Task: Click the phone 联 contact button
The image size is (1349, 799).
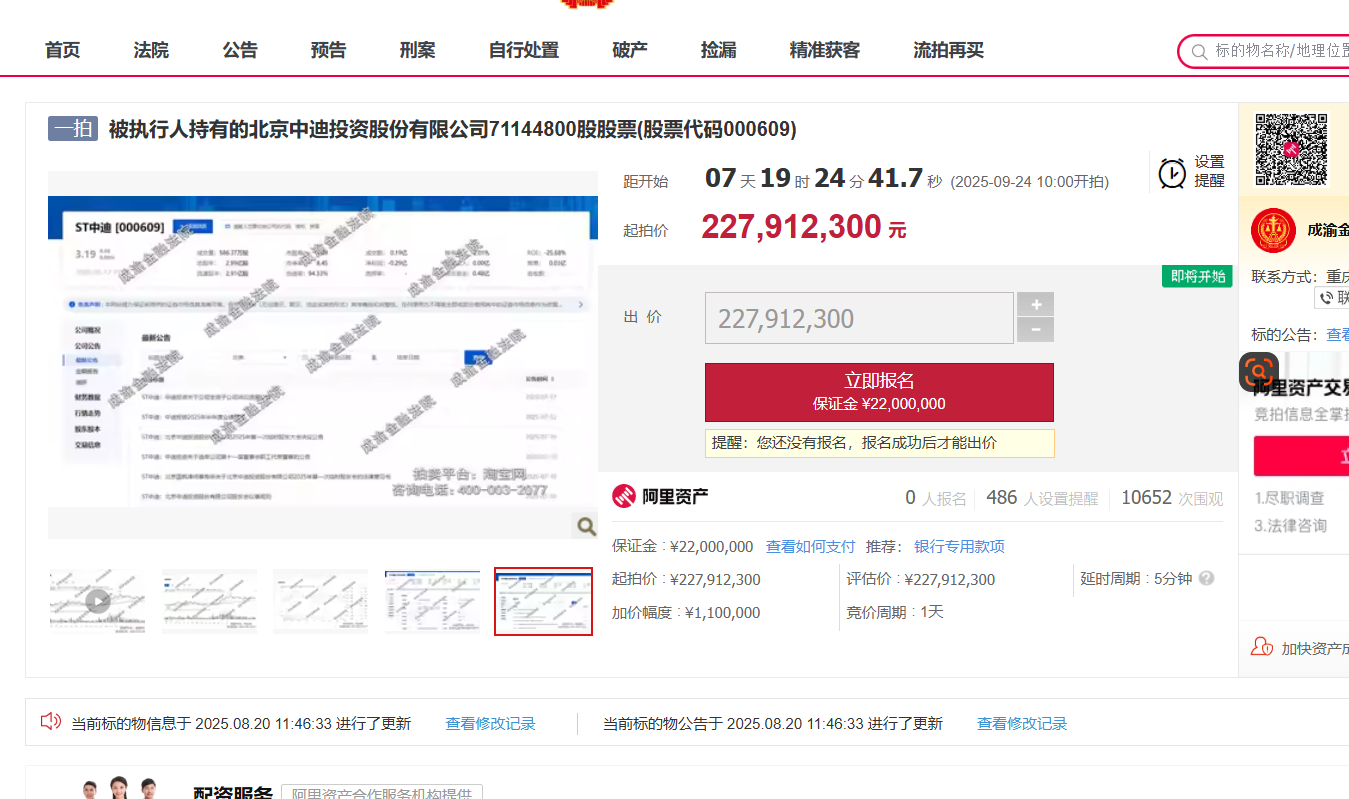Action: coord(1332,297)
